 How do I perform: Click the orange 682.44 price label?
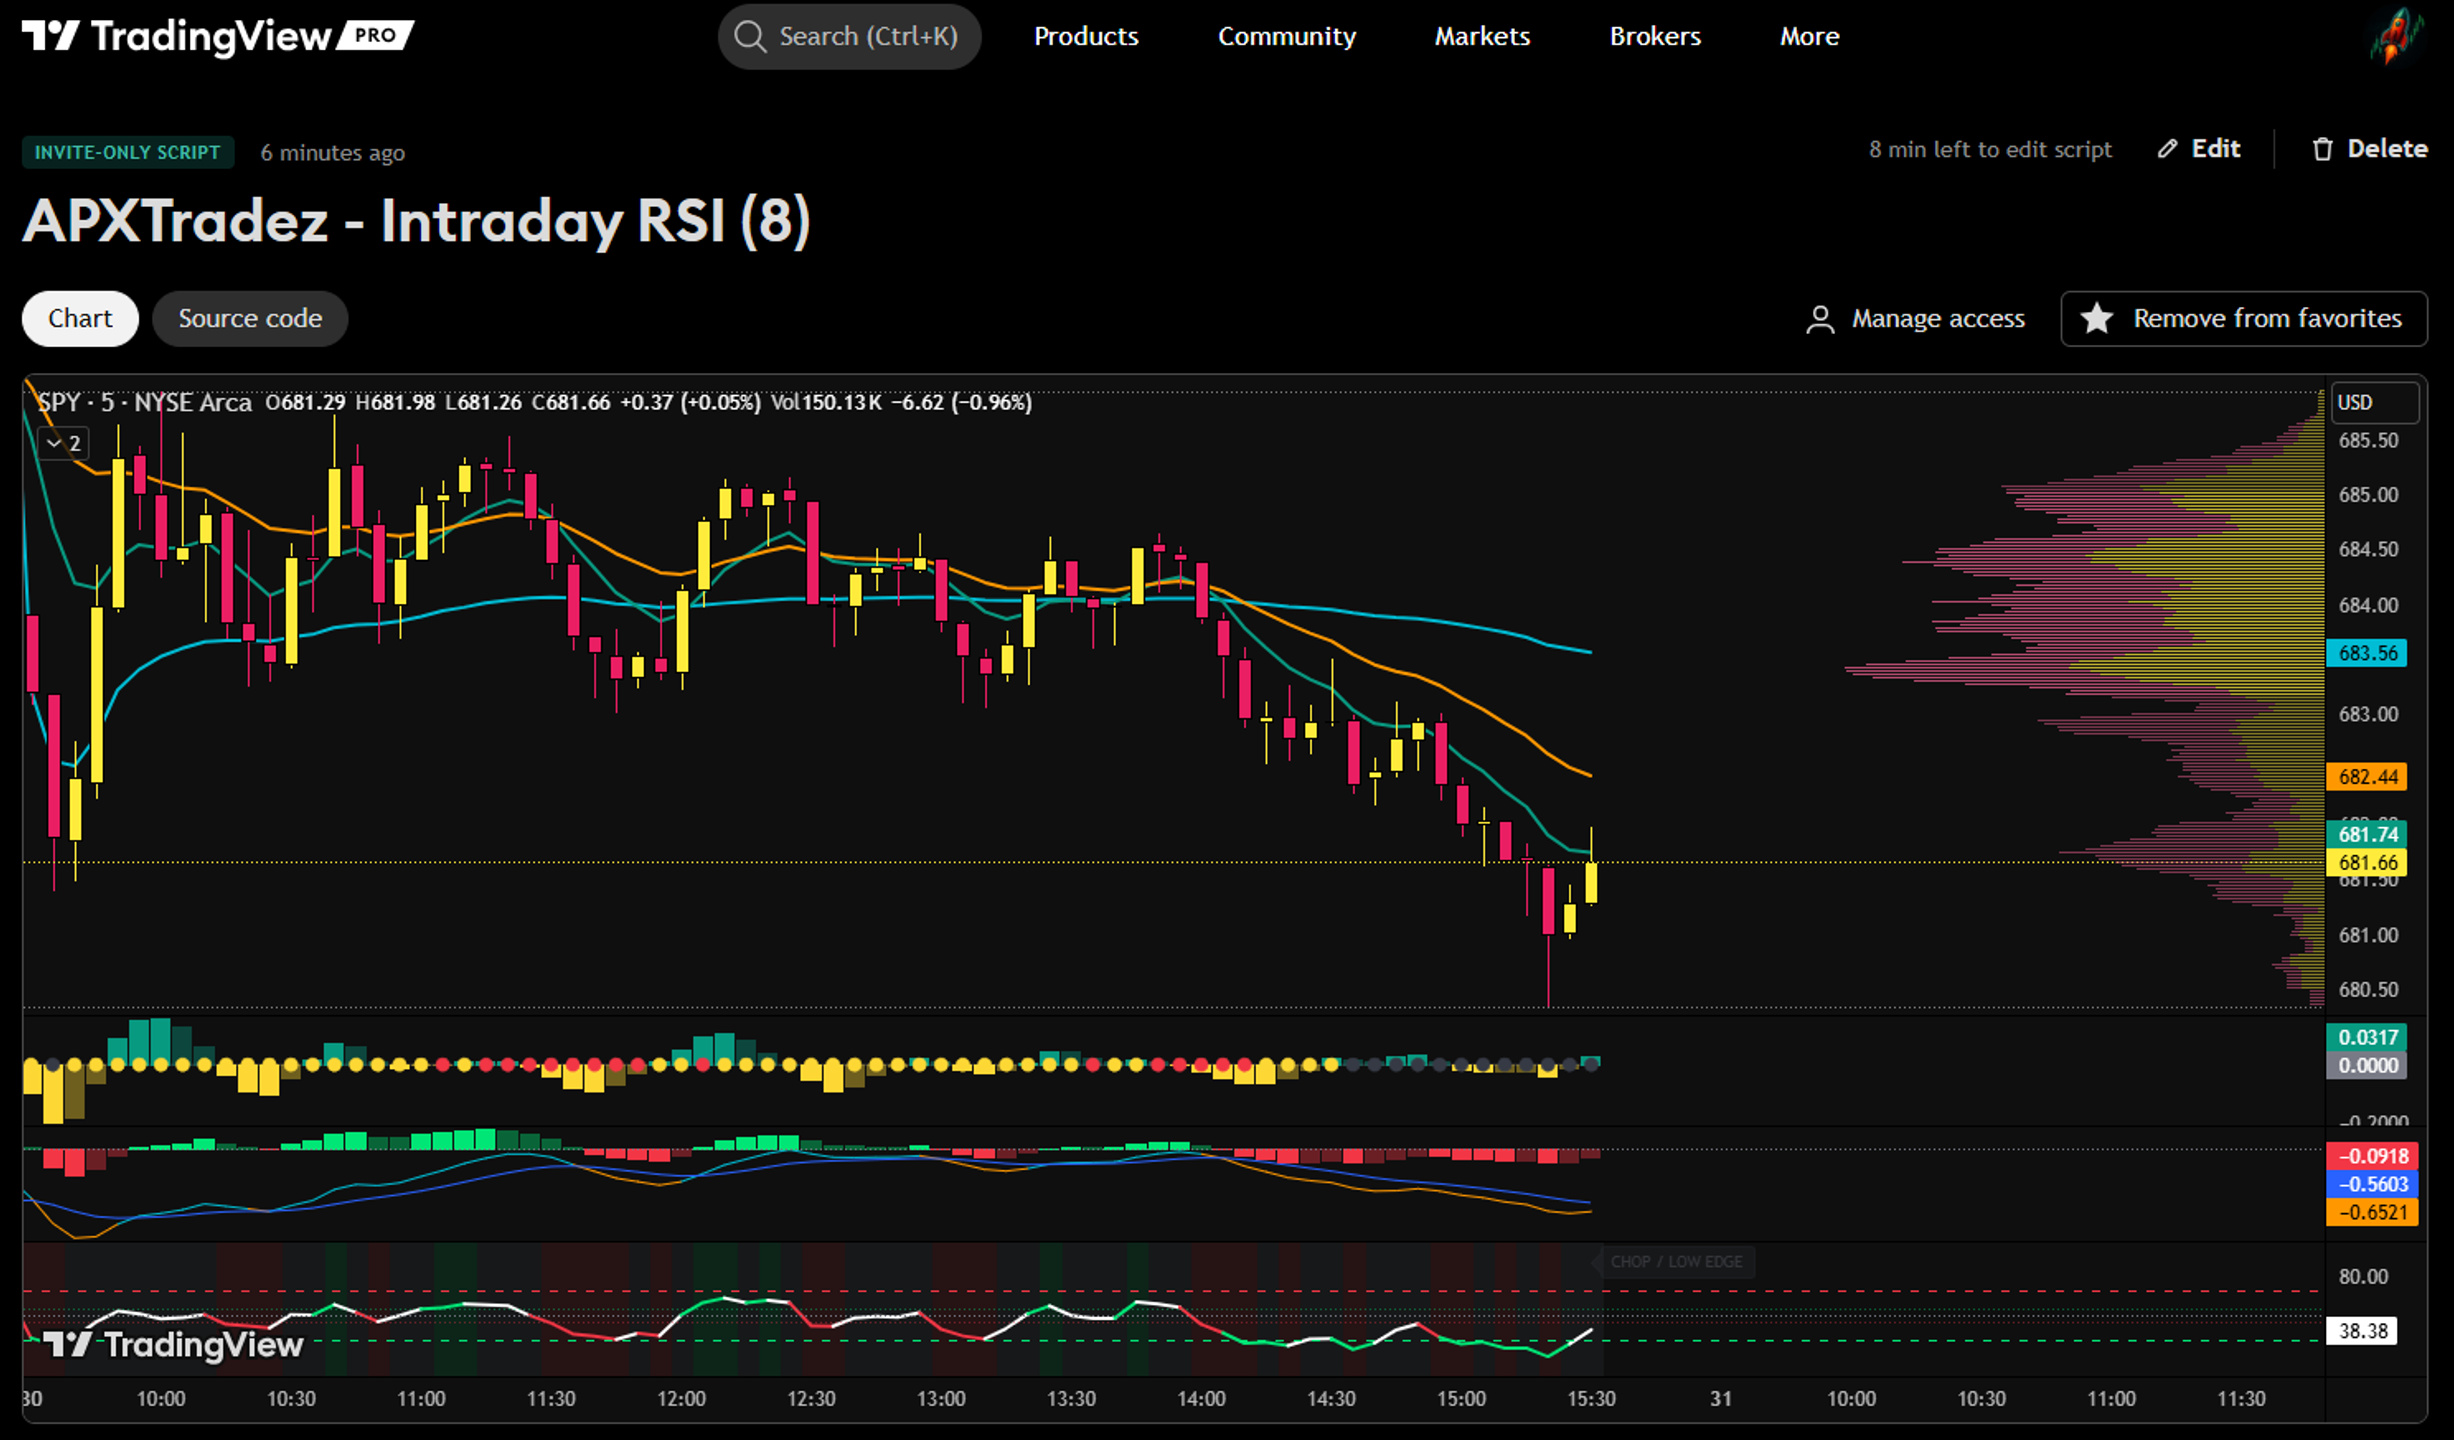(2367, 777)
